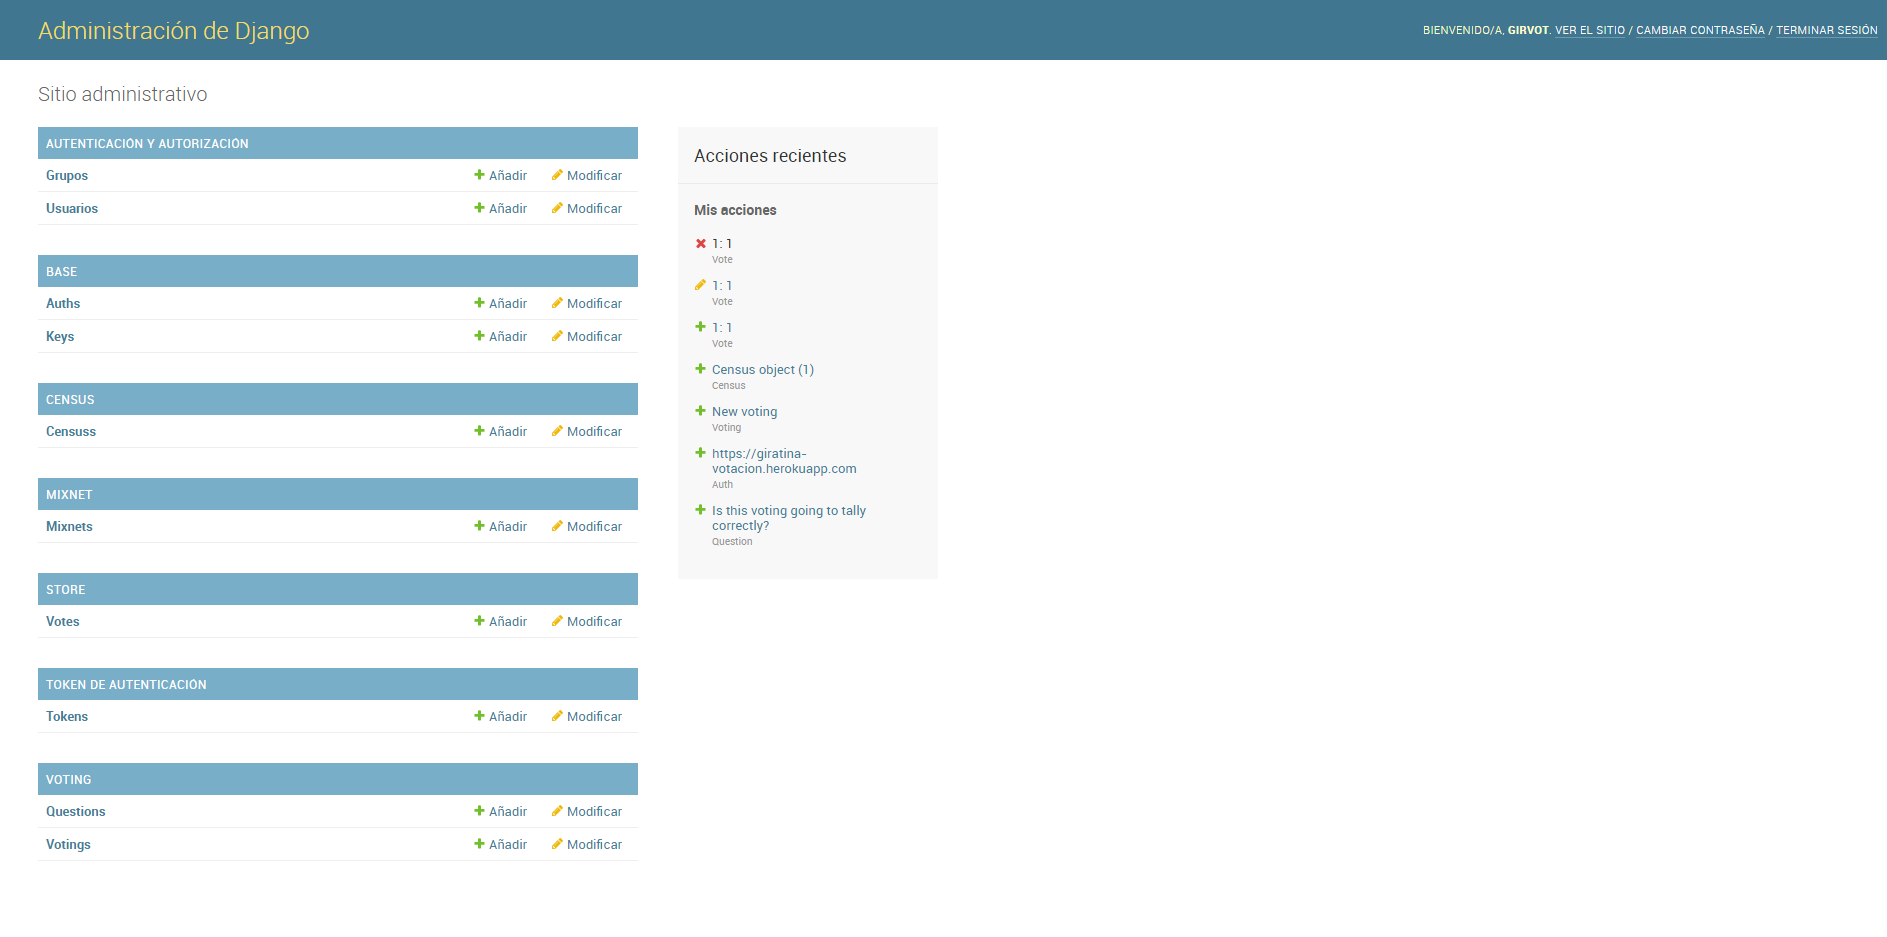This screenshot has width=1887, height=937.
Task: Click the plus icon in the Grupos row
Action: coord(479,175)
